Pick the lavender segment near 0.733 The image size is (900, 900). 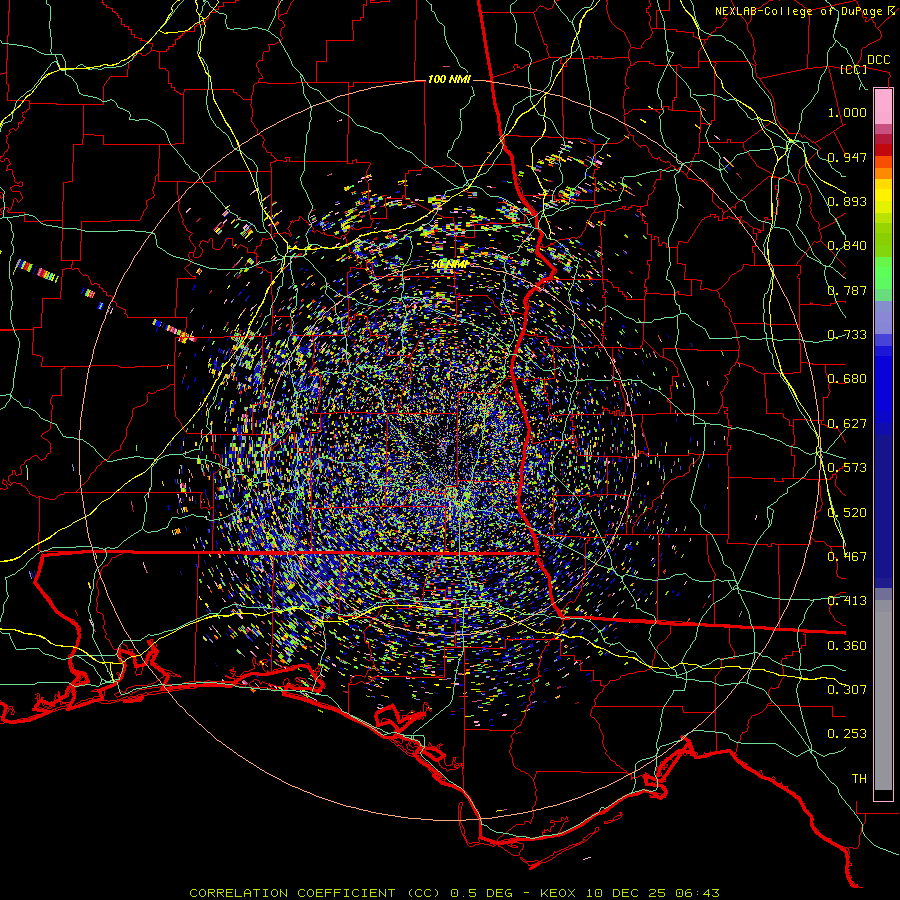[x=883, y=318]
